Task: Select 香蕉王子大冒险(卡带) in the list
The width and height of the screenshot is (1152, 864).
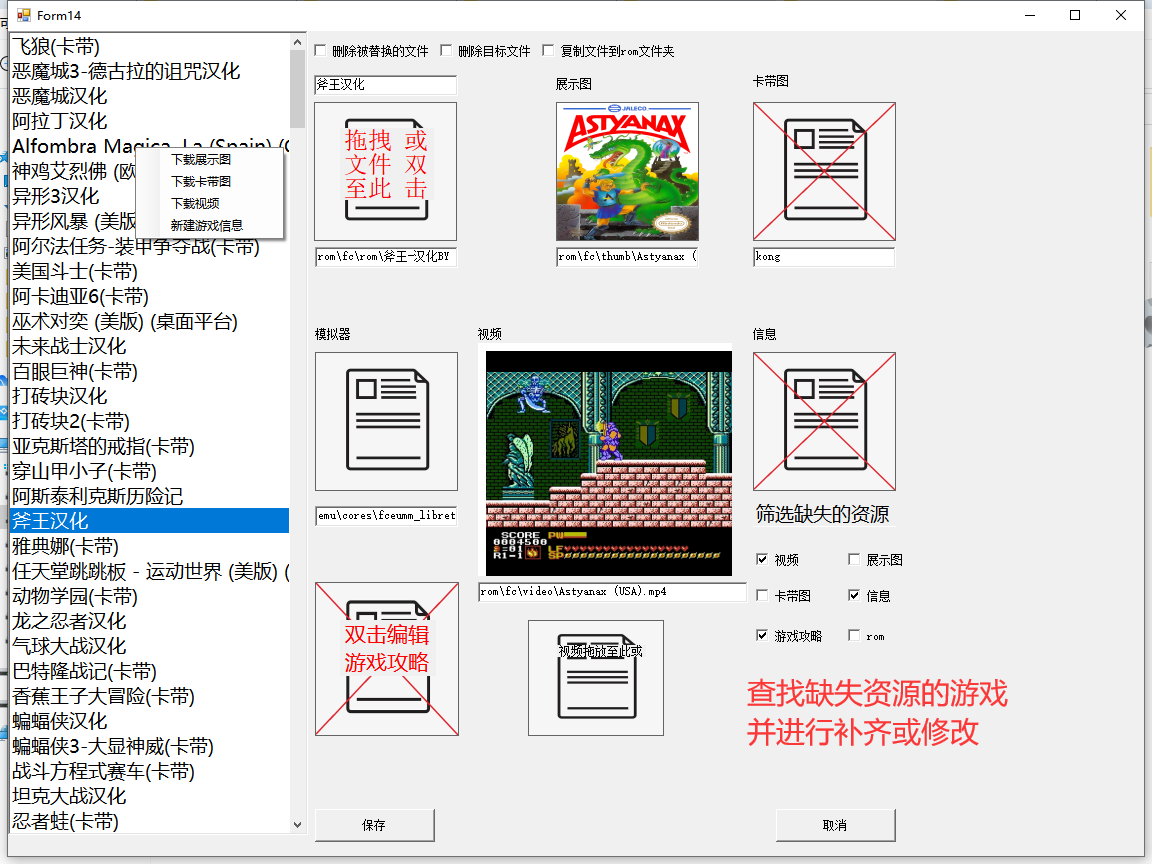Action: coord(149,696)
